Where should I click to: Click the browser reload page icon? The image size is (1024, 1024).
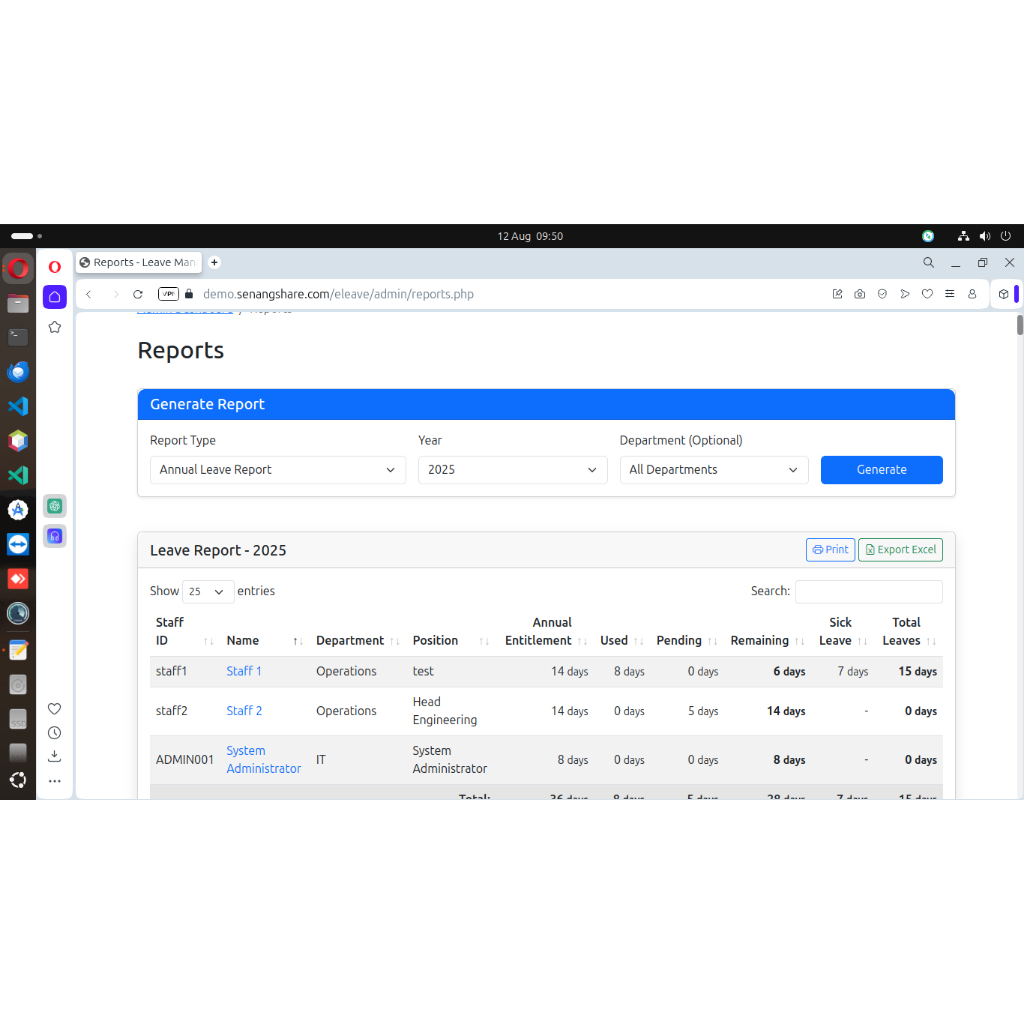[138, 294]
